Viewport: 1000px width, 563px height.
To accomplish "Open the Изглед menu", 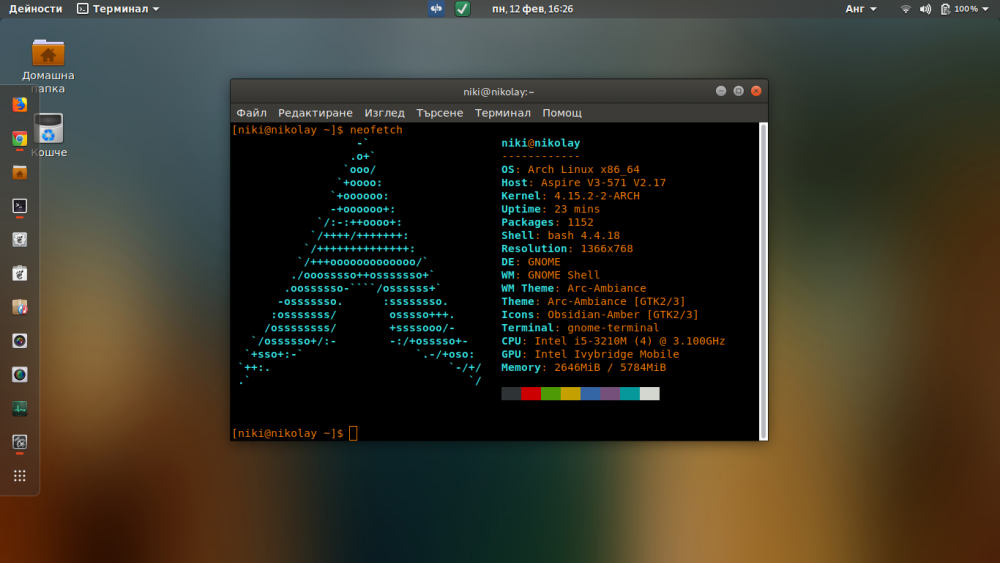I will (x=385, y=113).
